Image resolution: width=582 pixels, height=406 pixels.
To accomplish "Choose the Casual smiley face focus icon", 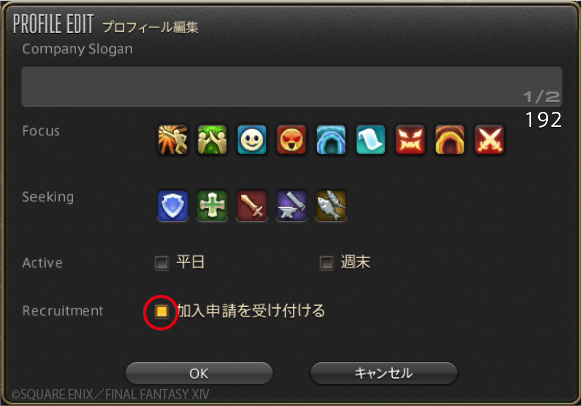I will point(252,140).
